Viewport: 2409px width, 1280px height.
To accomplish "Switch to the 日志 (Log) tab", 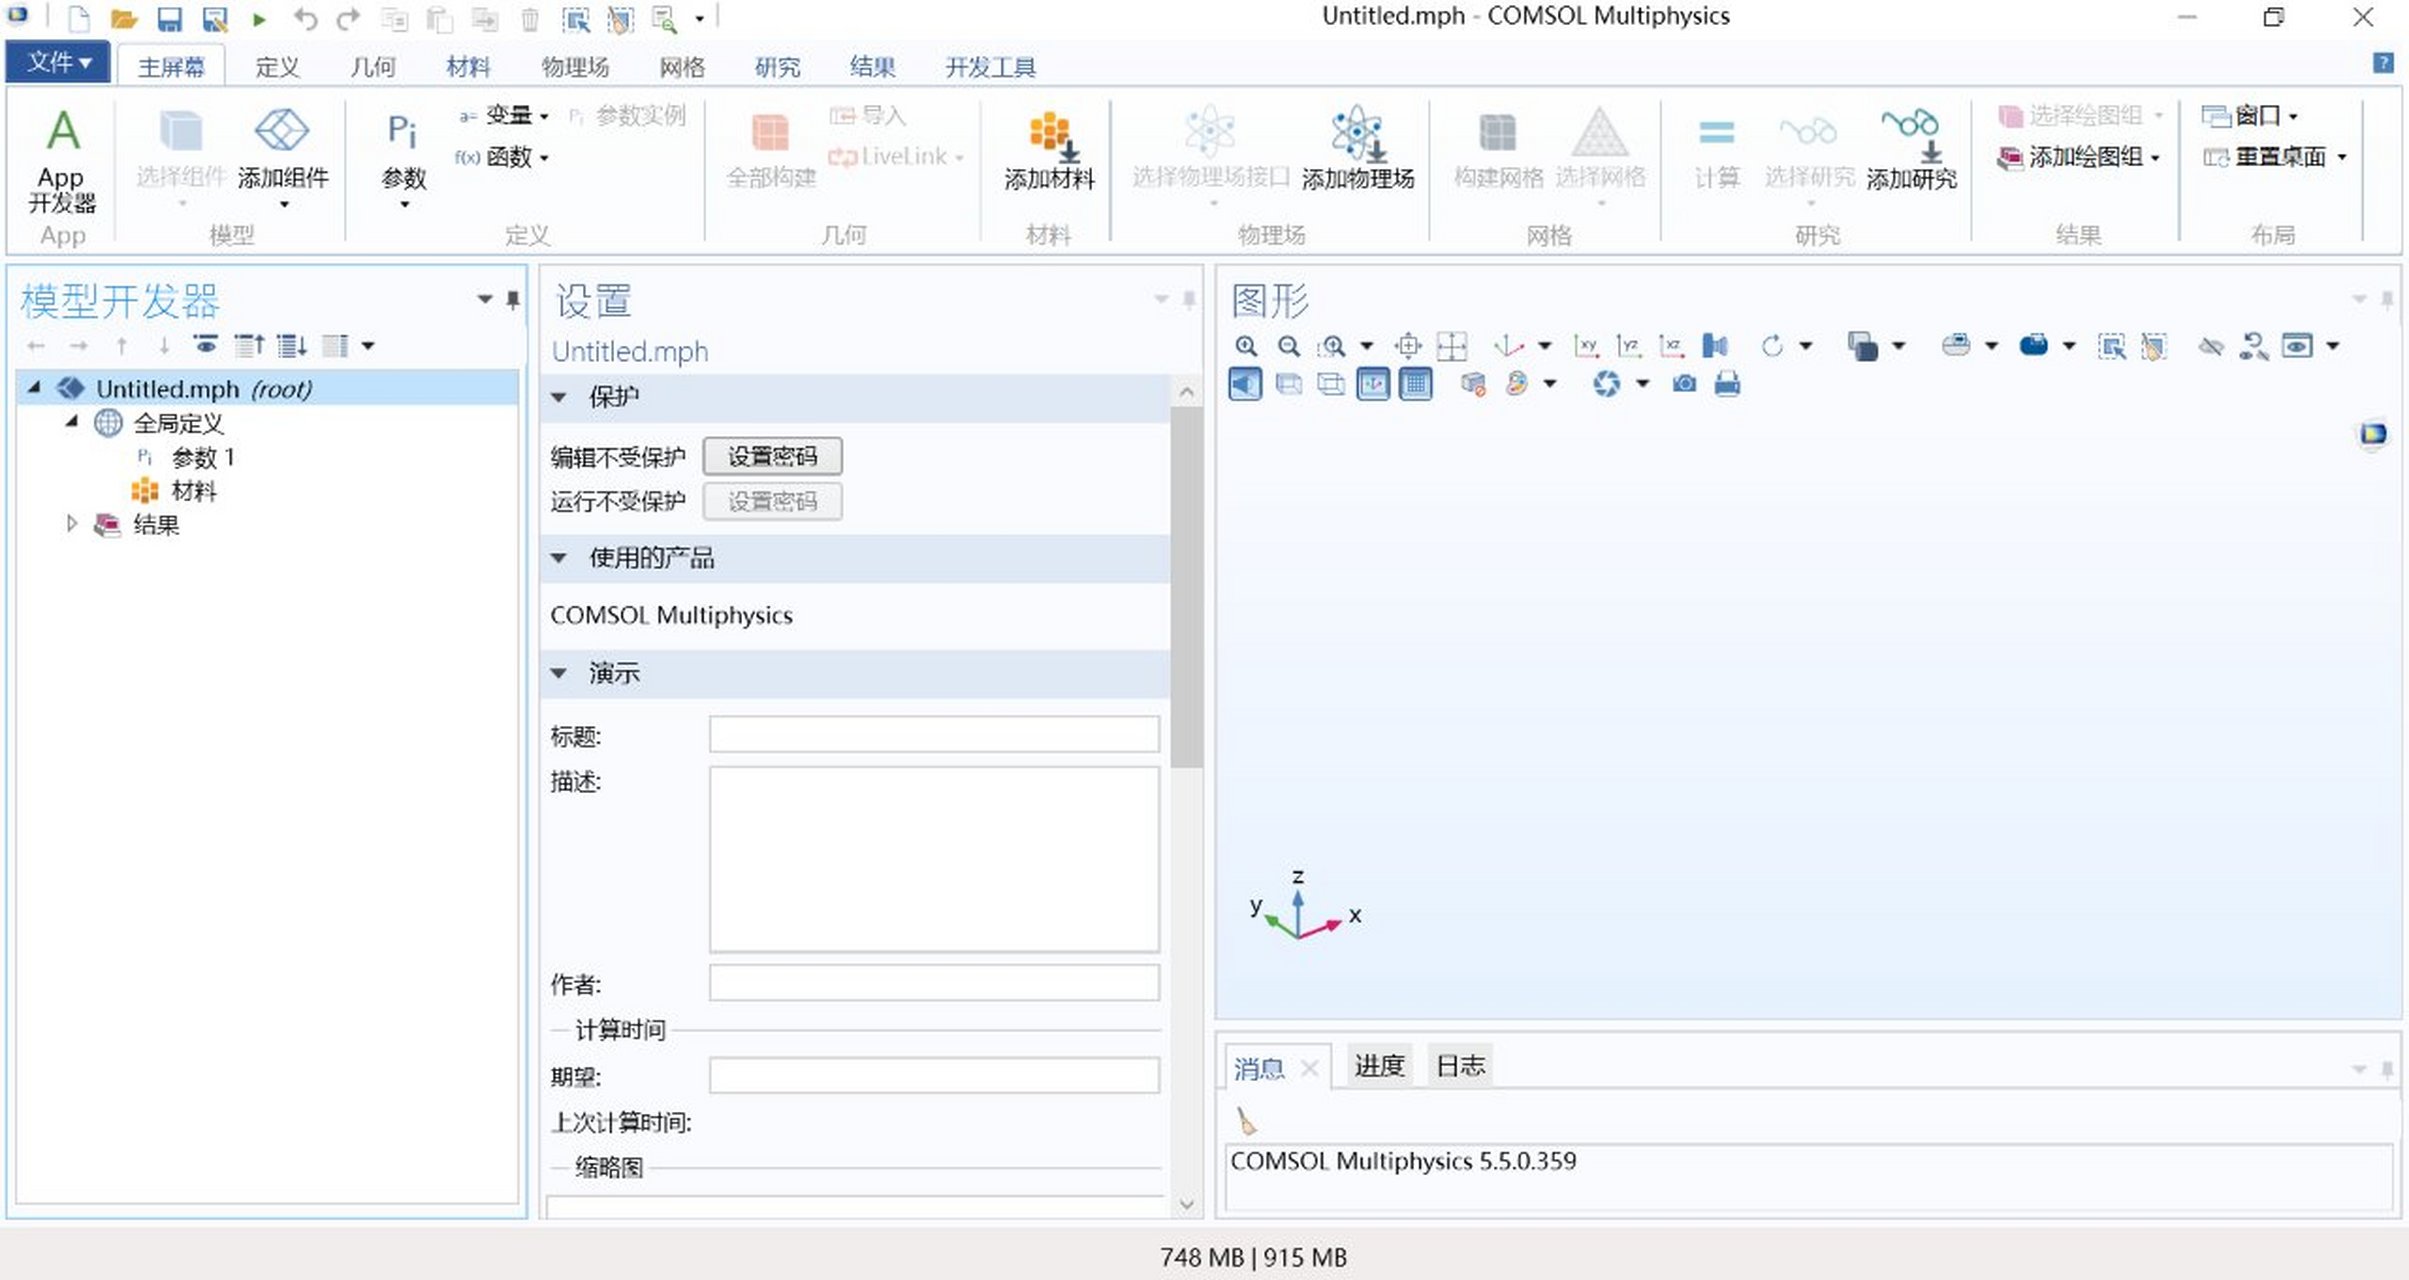I will tap(1460, 1066).
